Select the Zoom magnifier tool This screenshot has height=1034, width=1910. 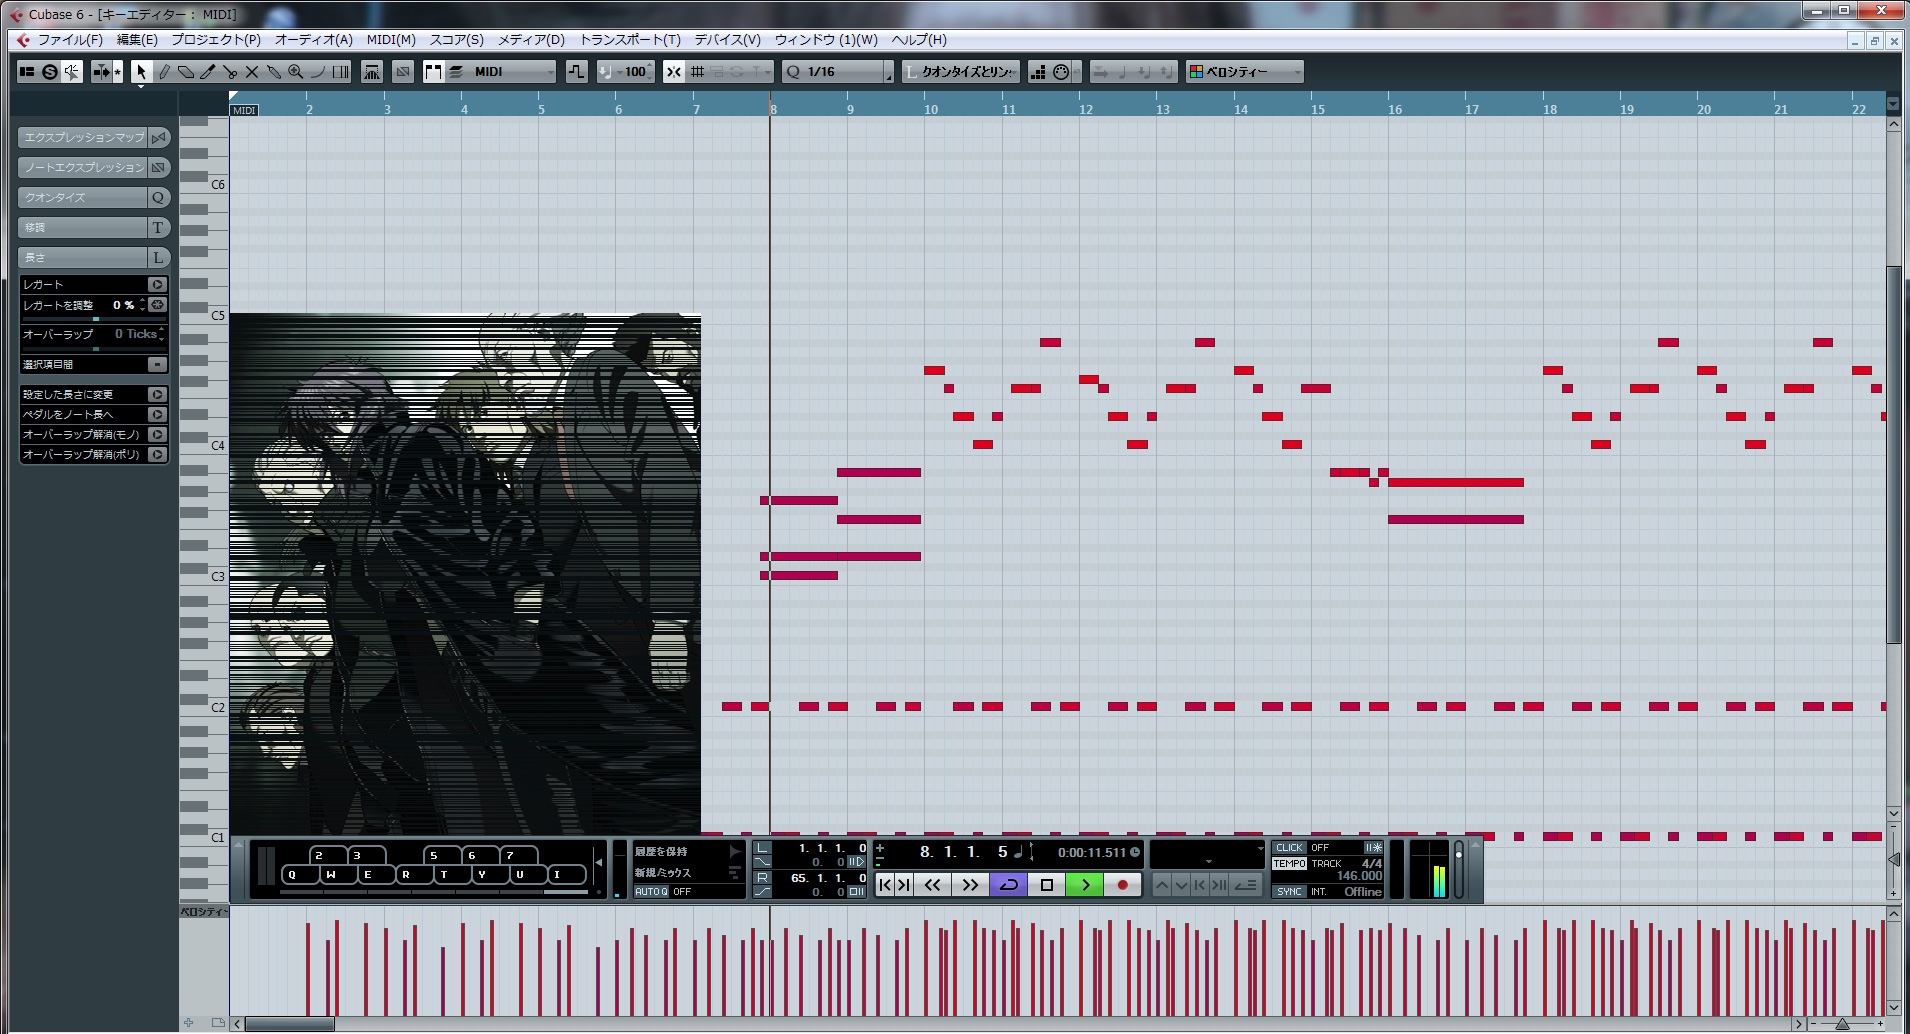coord(296,72)
